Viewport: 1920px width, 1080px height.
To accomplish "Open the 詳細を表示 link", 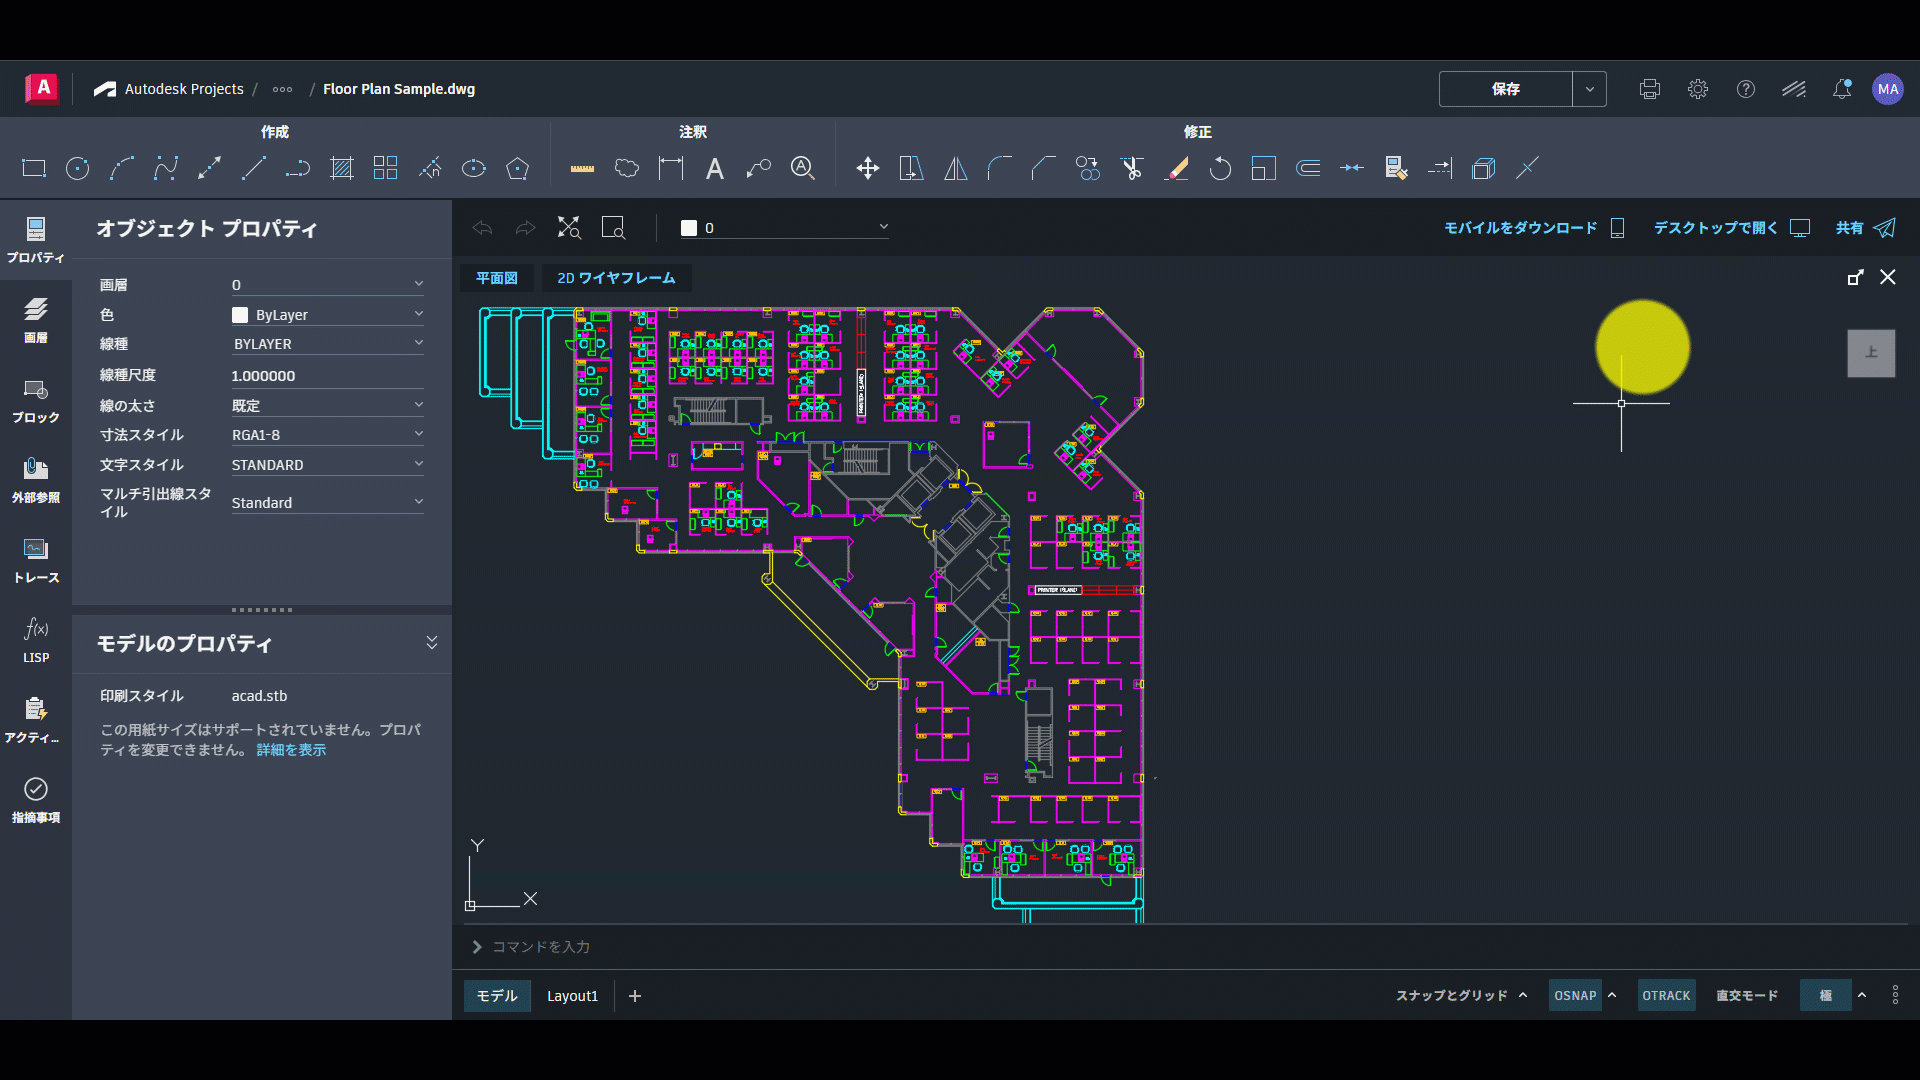I will pyautogui.click(x=291, y=750).
